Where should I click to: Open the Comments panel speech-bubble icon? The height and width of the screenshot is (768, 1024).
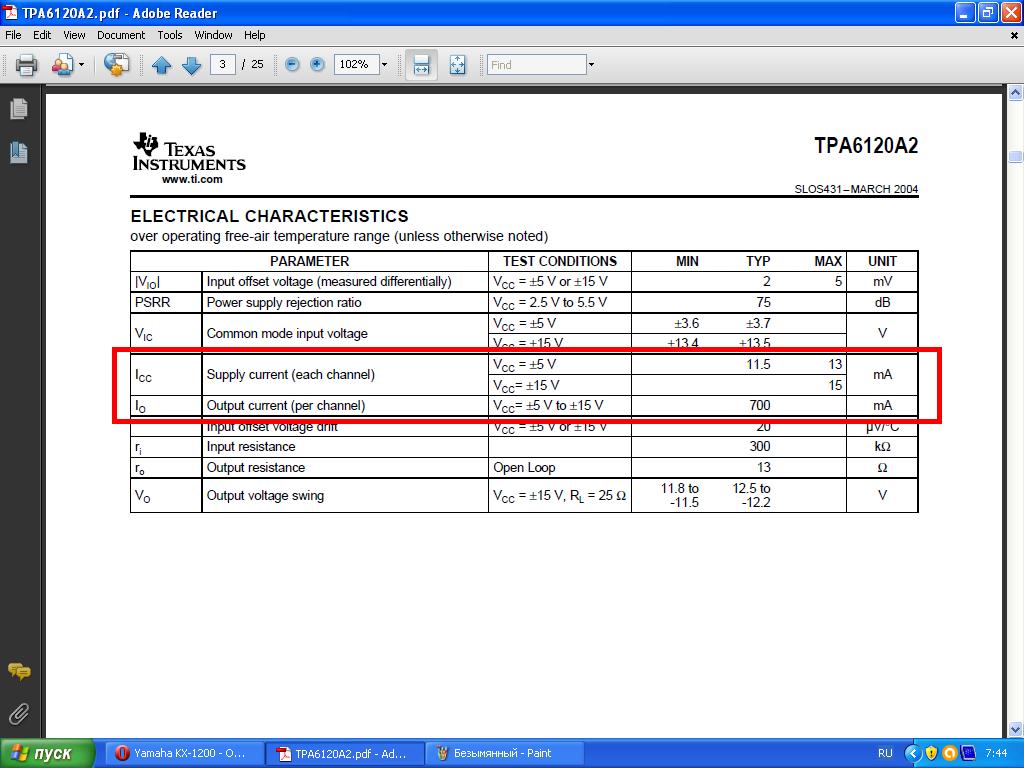point(19,671)
